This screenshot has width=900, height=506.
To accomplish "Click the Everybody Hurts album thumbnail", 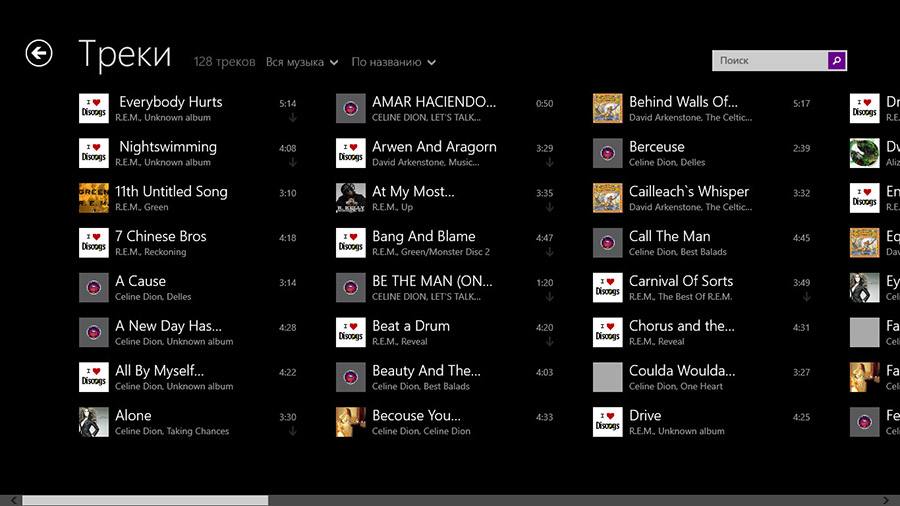I will [x=94, y=108].
